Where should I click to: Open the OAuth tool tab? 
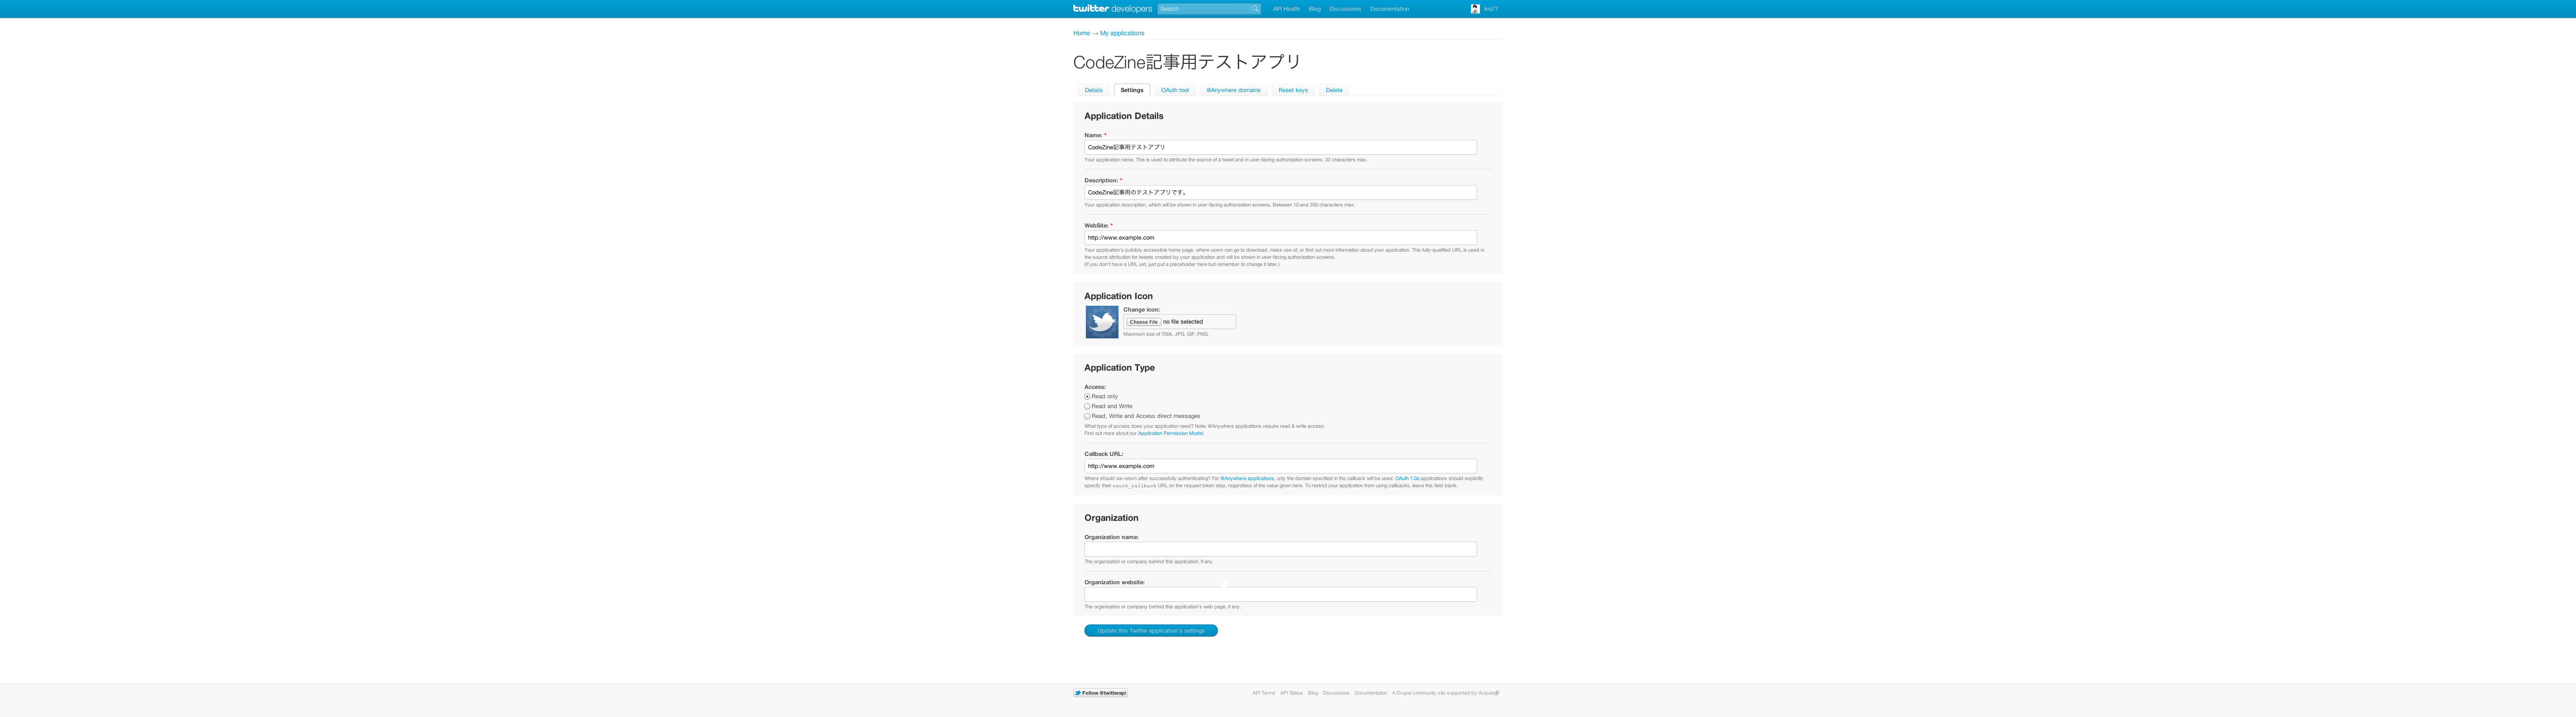pos(1175,90)
